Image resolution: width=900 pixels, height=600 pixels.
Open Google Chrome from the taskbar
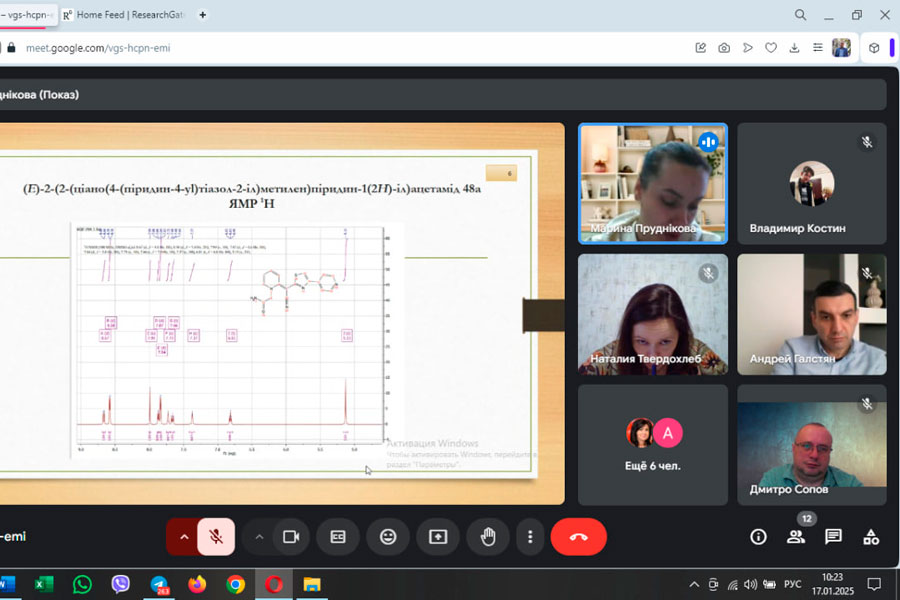point(235,584)
